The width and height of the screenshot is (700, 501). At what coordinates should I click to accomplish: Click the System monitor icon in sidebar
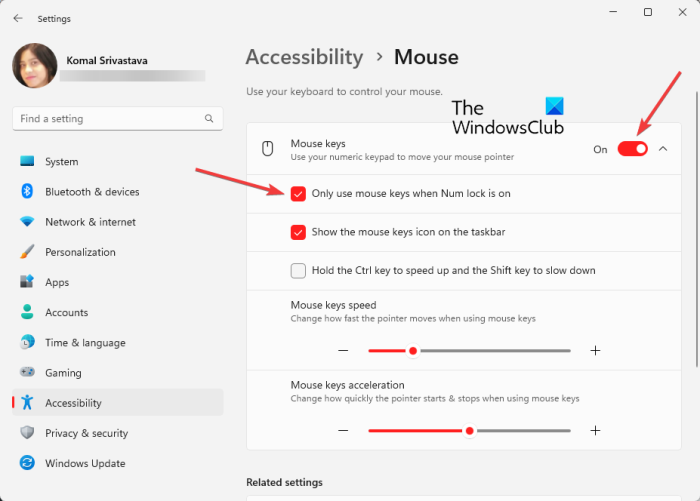[x=27, y=162]
